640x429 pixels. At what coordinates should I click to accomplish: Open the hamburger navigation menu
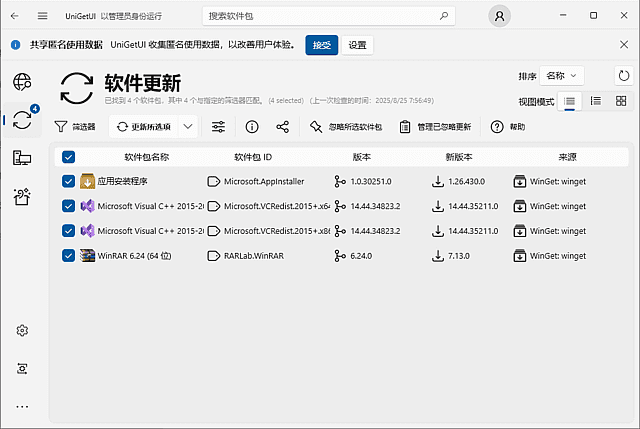click(x=42, y=16)
